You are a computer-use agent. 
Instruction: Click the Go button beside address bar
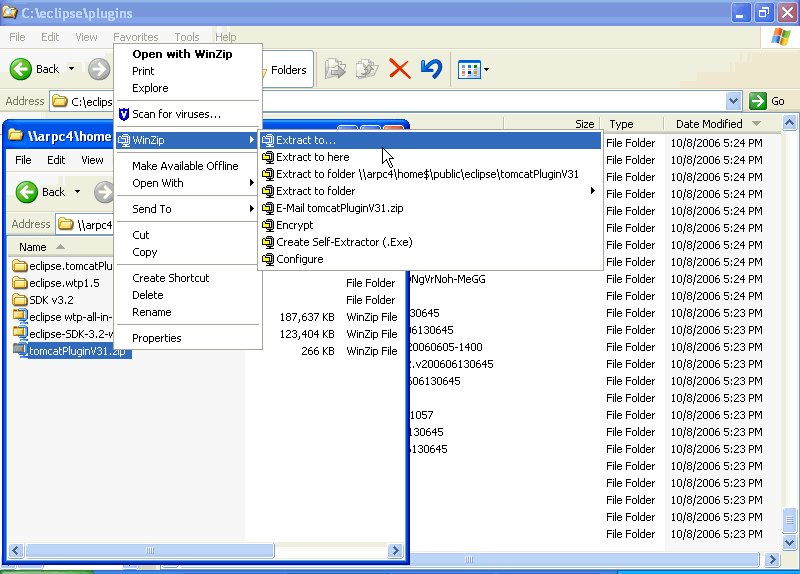768,101
